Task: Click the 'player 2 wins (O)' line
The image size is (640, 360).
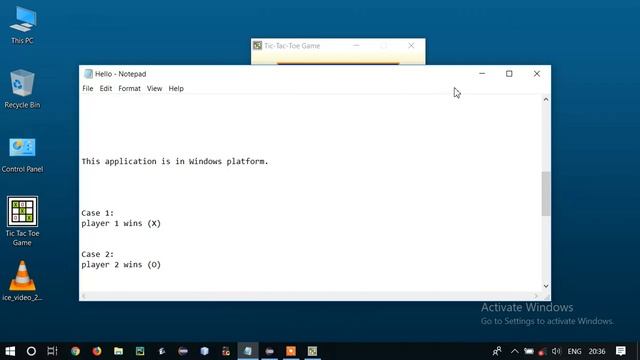Action: (x=121, y=265)
